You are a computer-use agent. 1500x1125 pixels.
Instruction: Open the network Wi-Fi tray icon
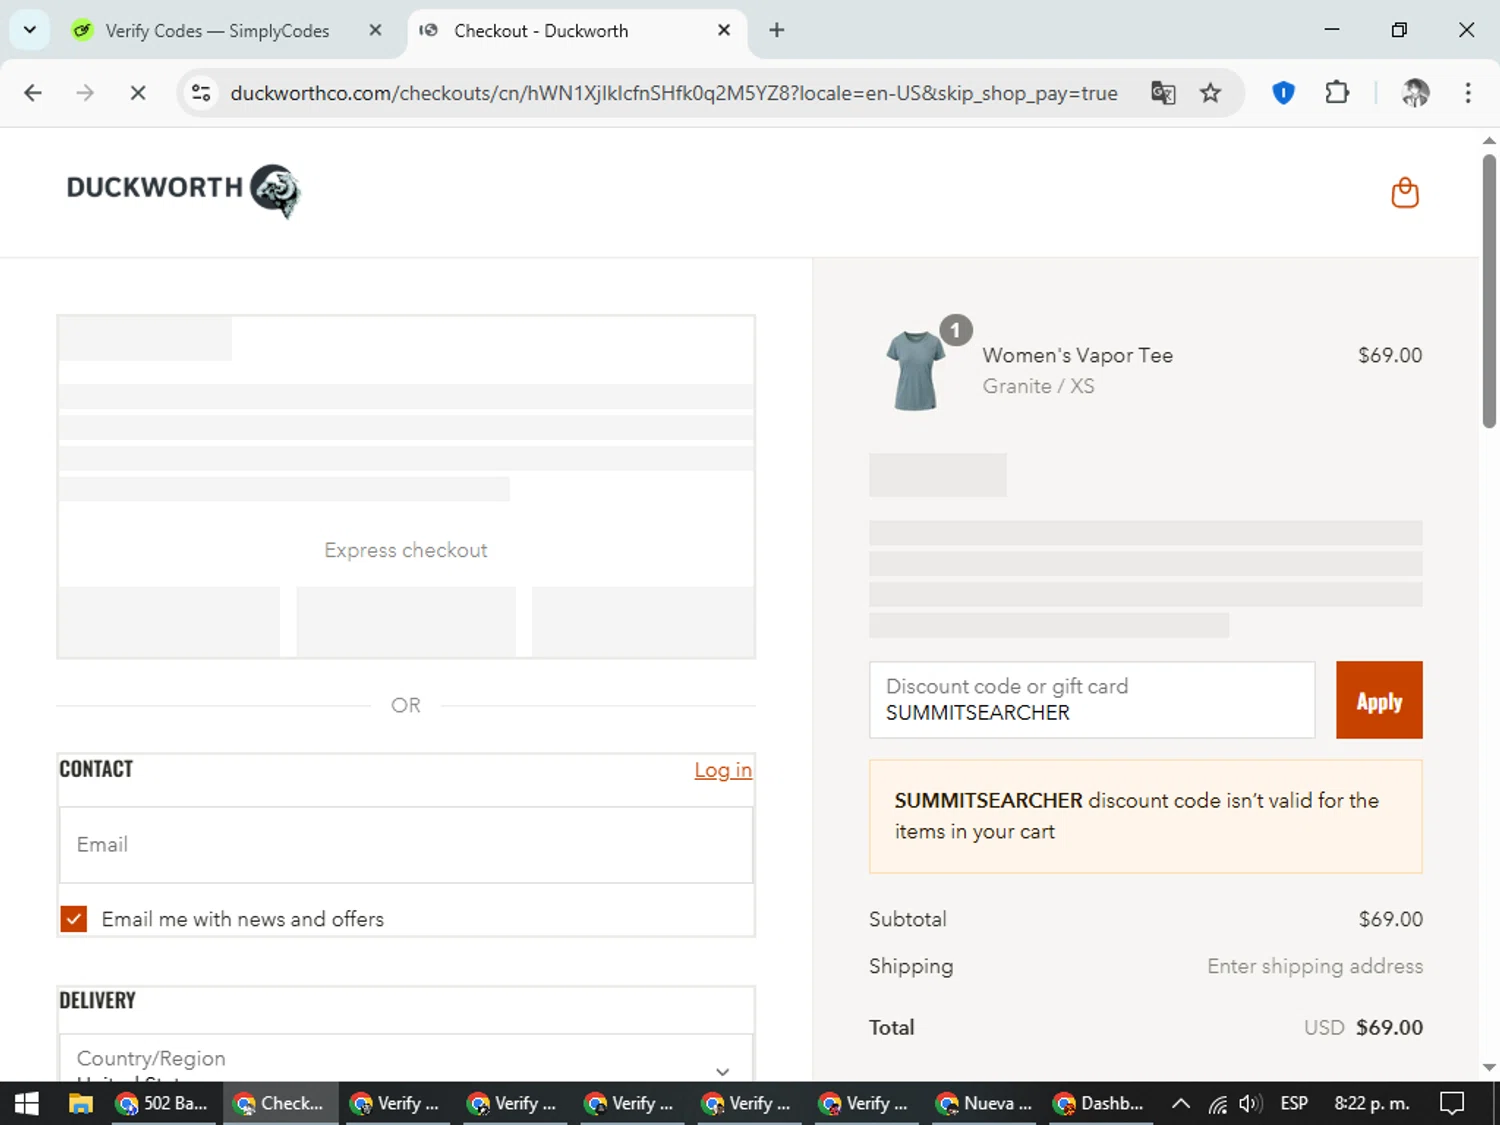pyautogui.click(x=1218, y=1104)
